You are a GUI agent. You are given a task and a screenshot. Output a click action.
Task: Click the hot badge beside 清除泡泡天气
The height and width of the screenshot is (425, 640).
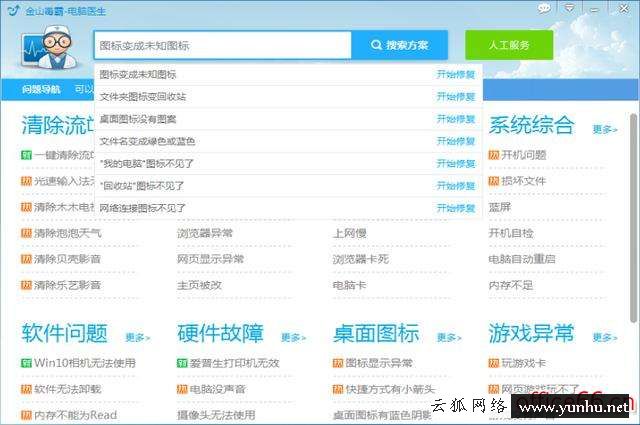click(26, 233)
